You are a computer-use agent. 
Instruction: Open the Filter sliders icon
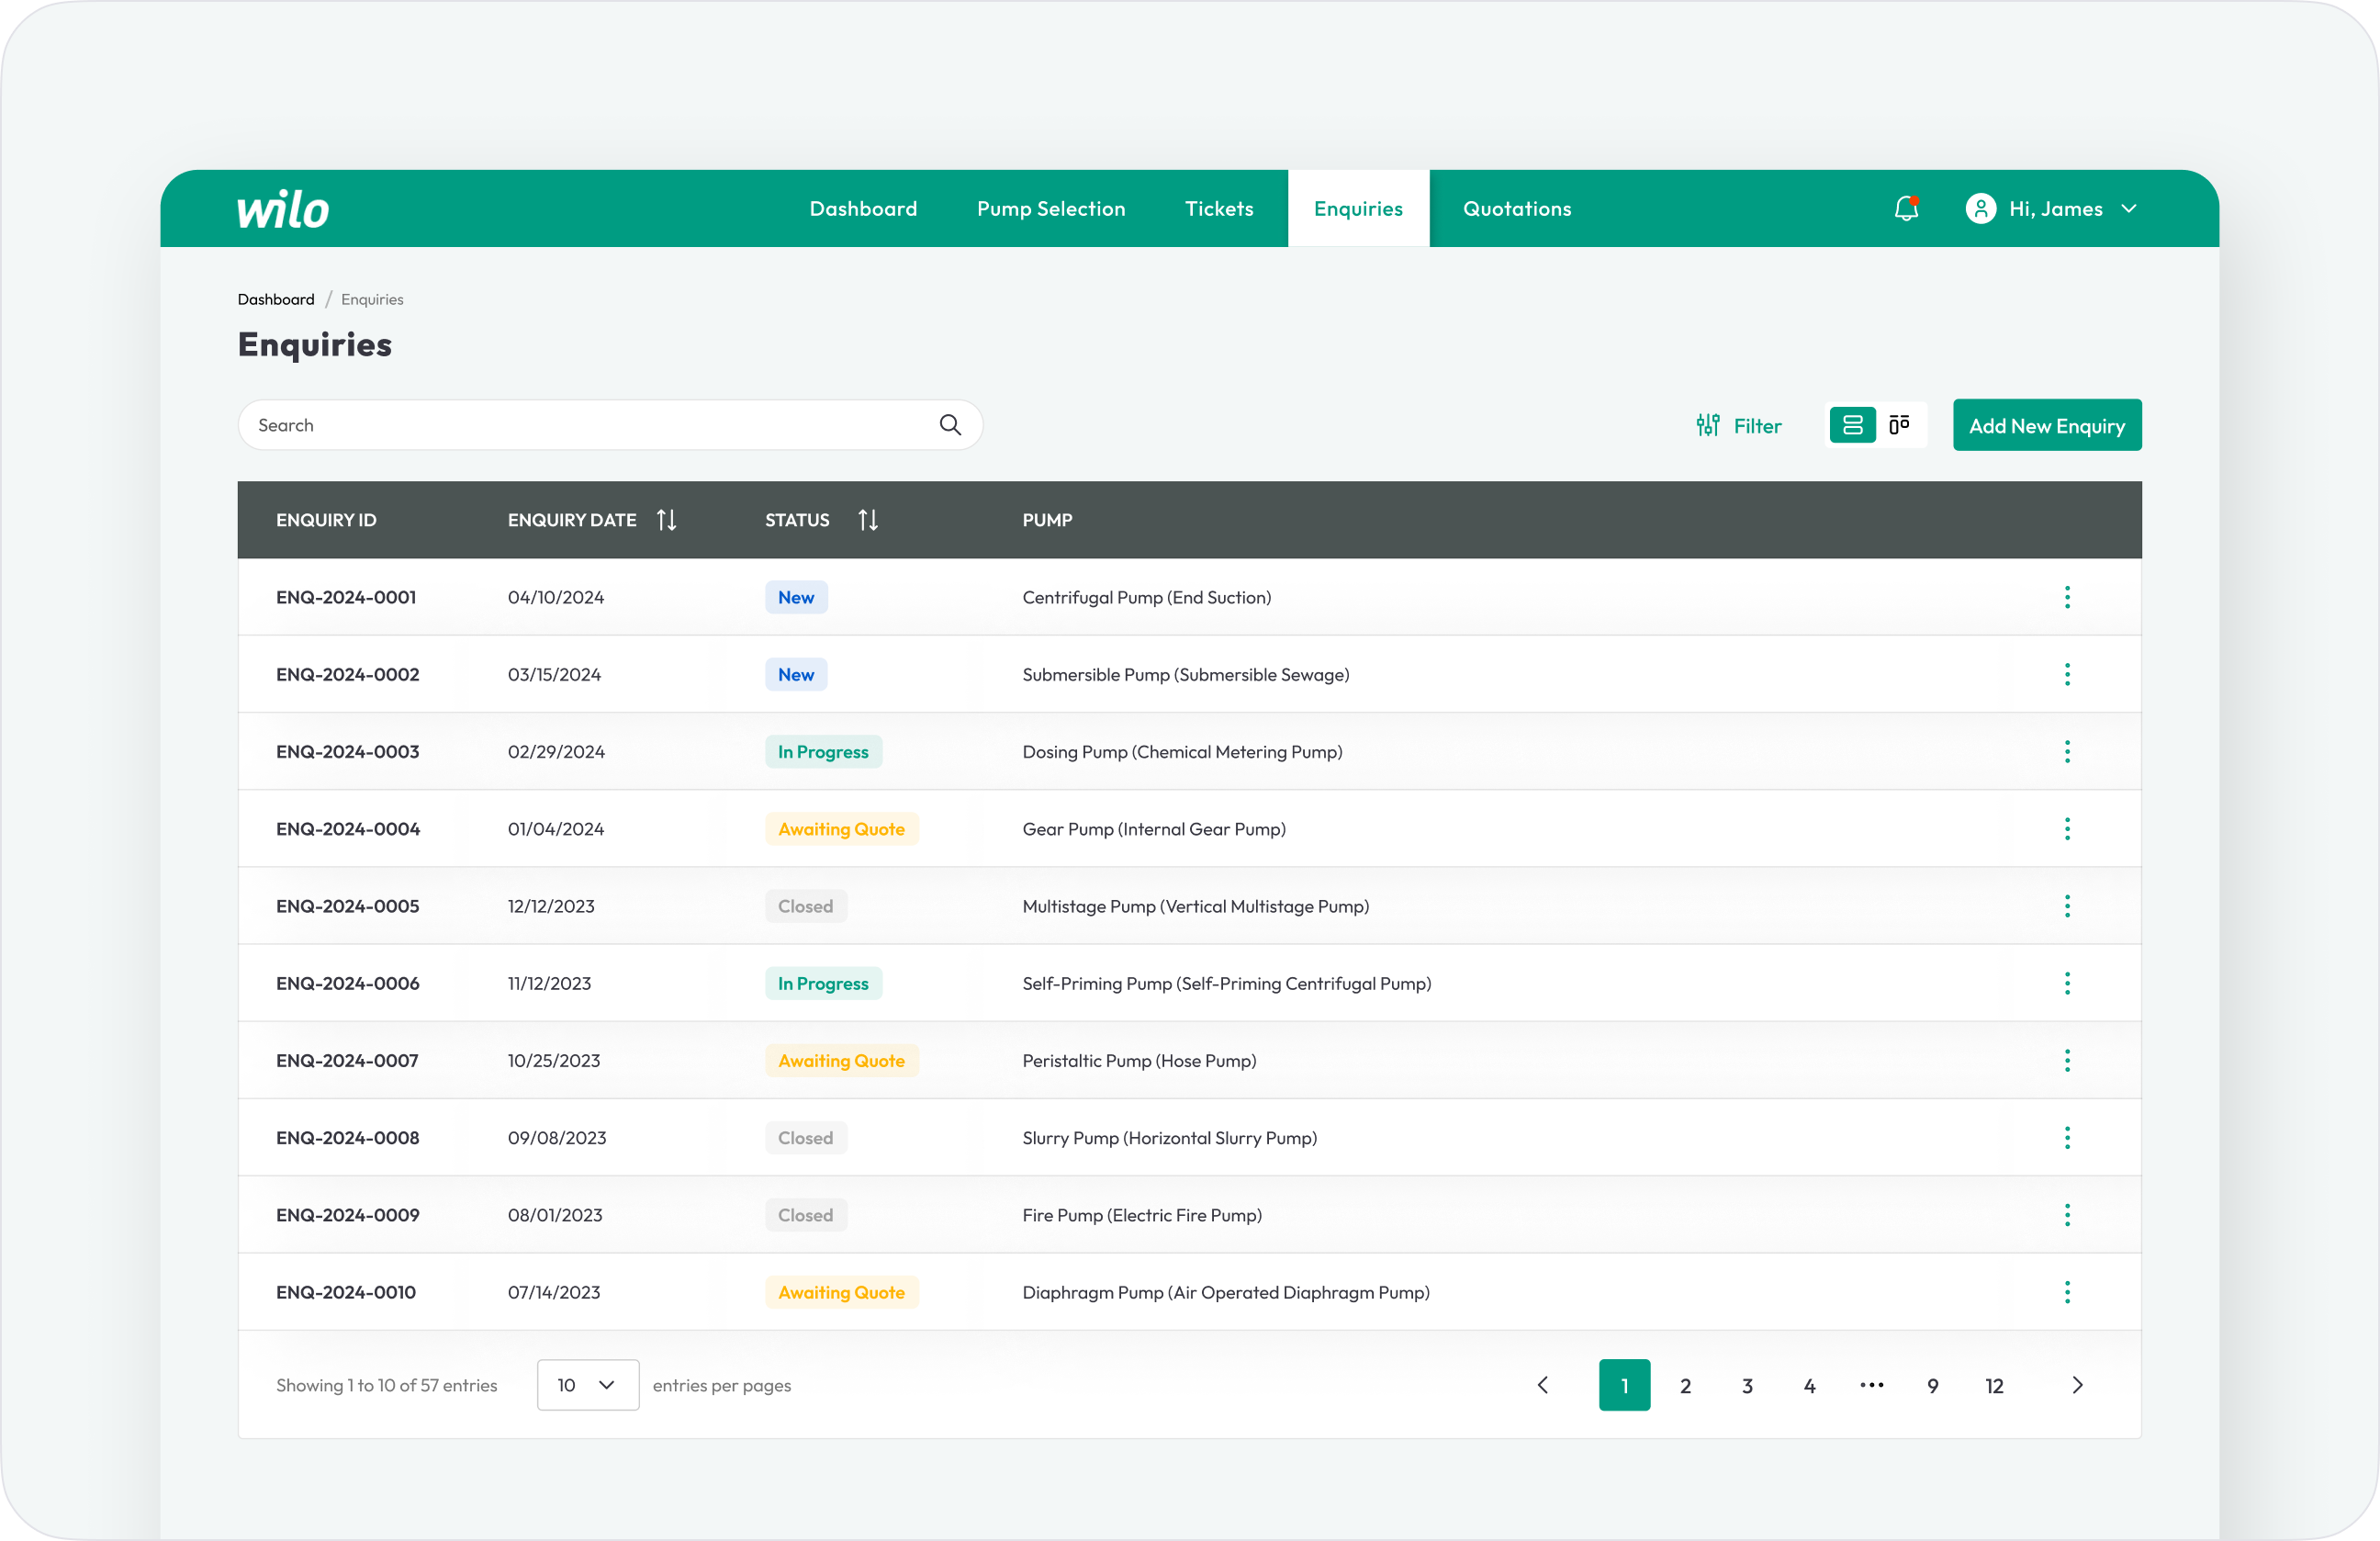pyautogui.click(x=1708, y=425)
